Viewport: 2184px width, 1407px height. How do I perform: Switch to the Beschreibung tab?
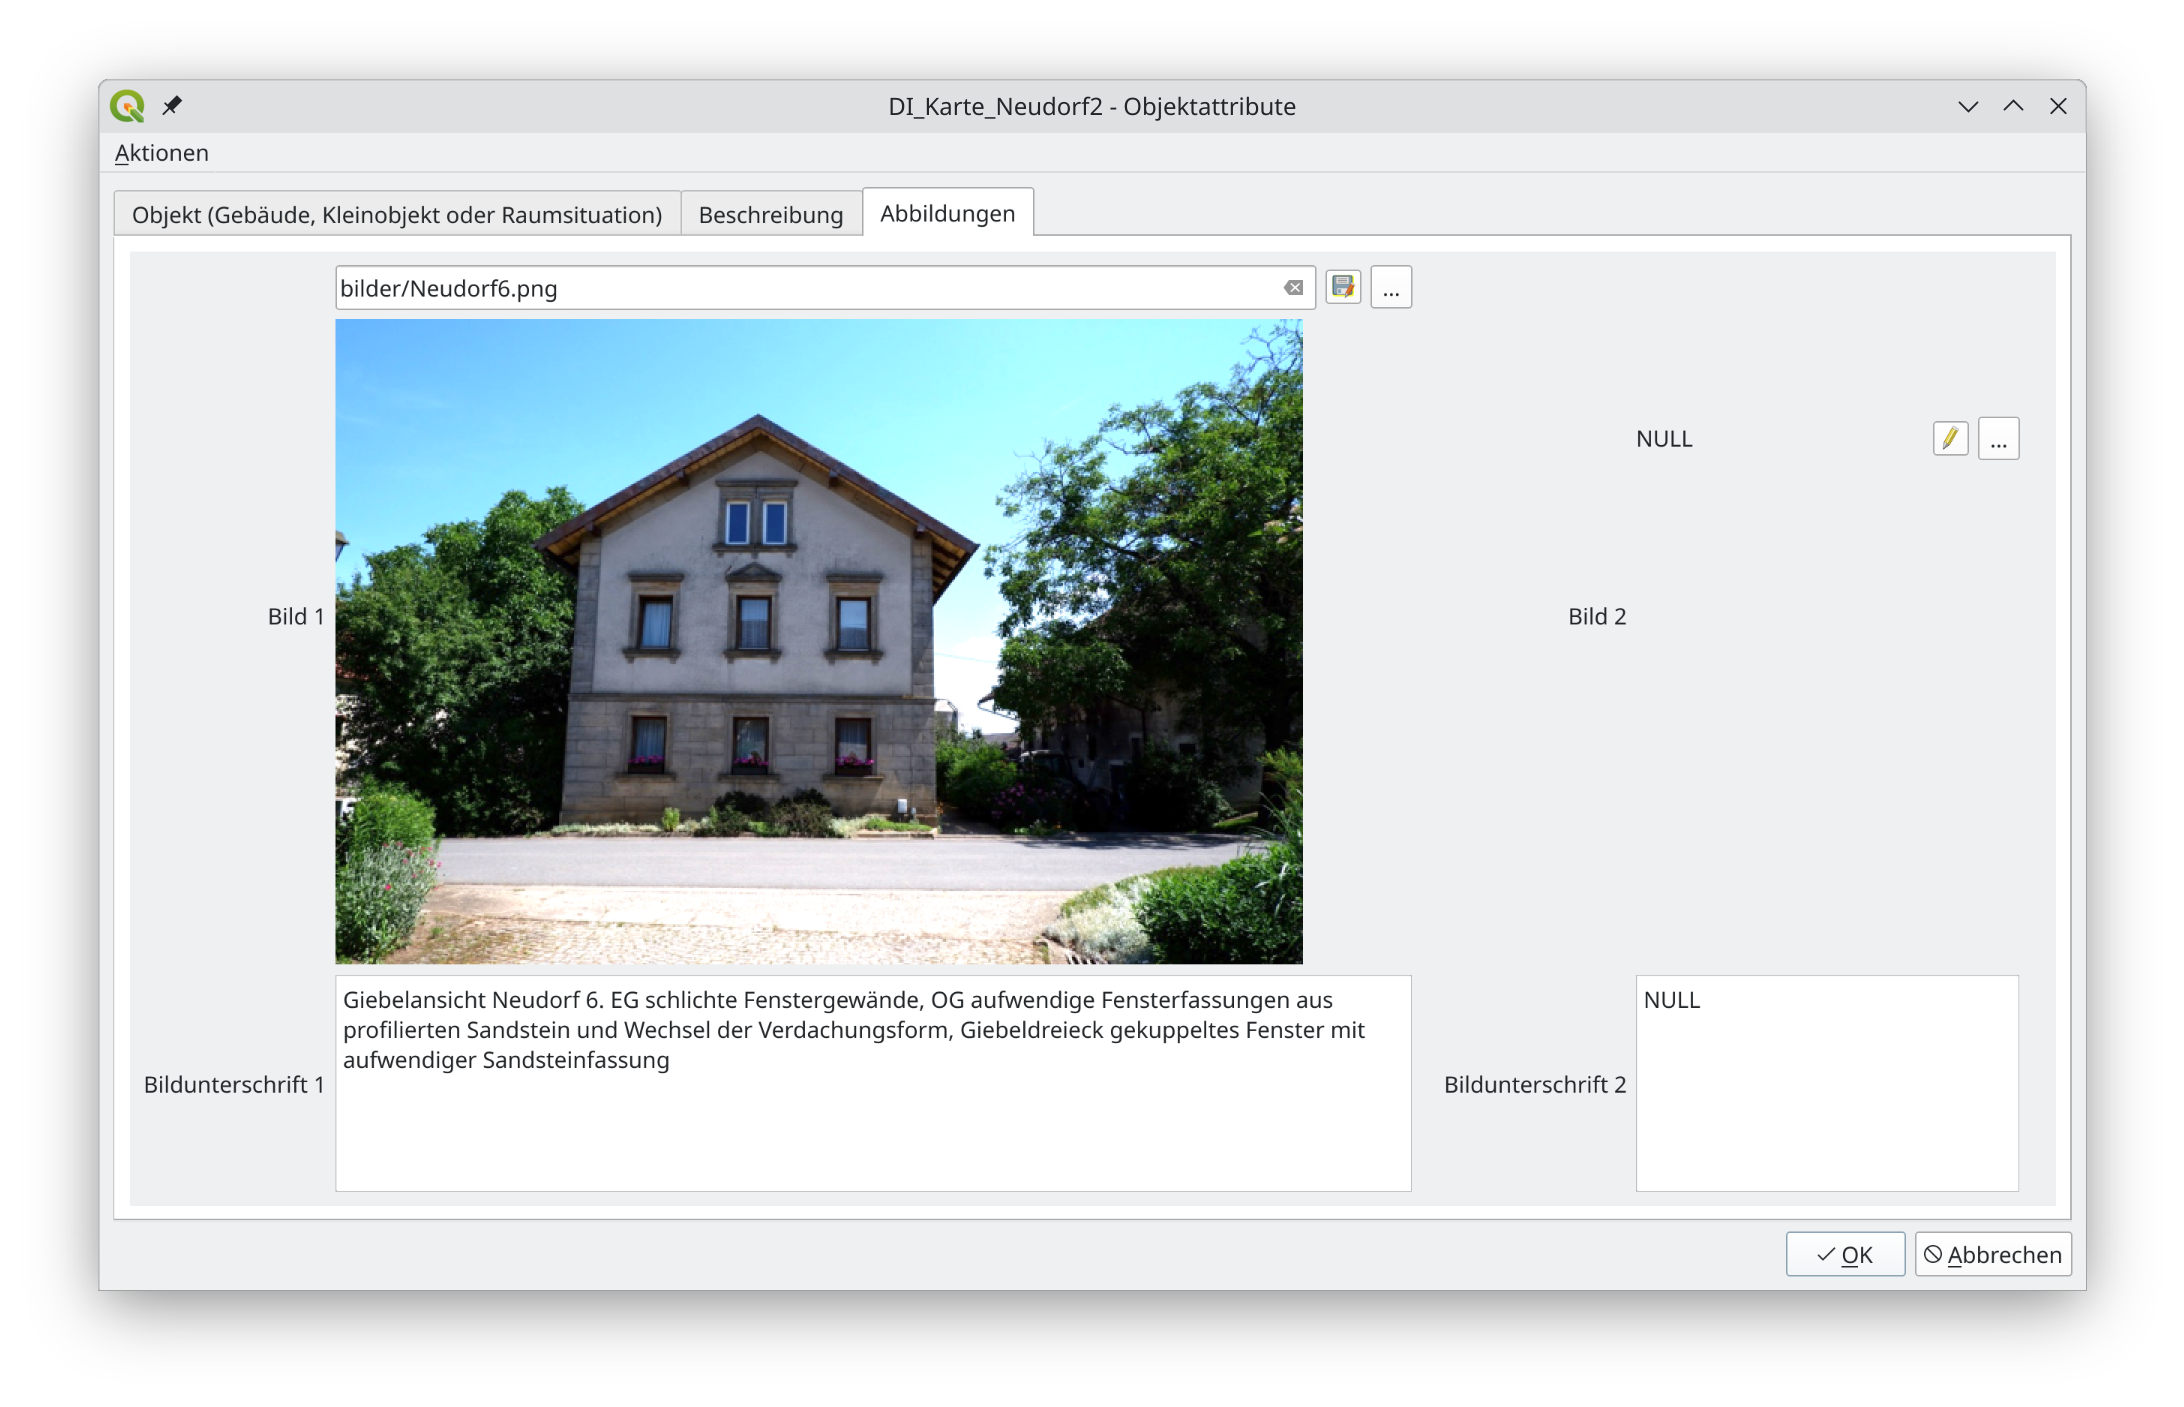click(770, 215)
